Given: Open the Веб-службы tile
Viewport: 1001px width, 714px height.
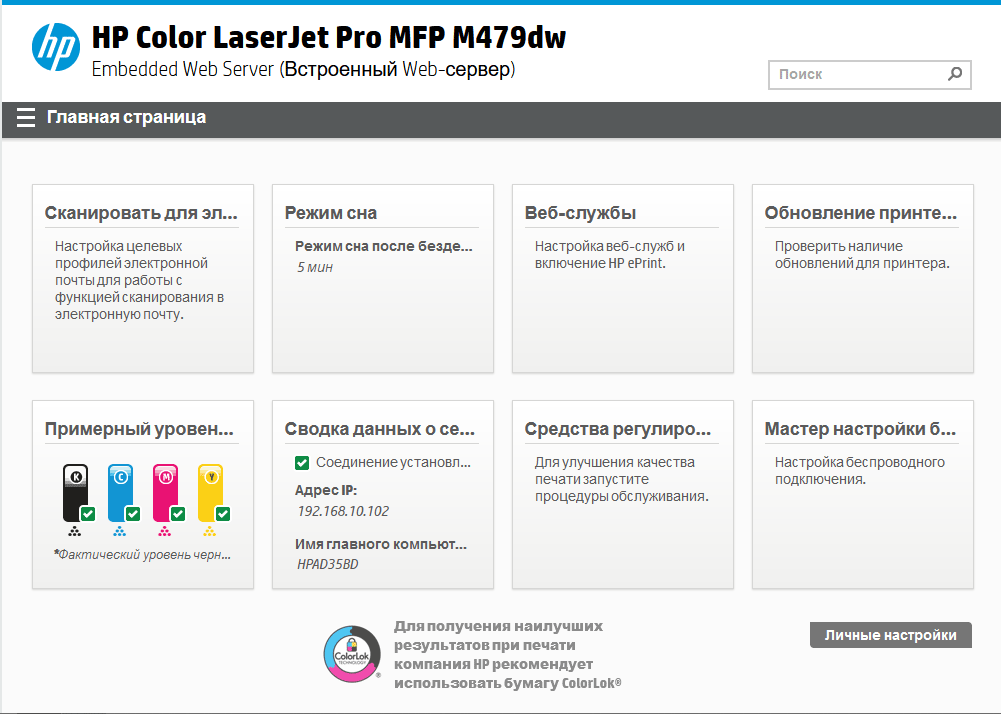Looking at the screenshot, I should [x=623, y=278].
